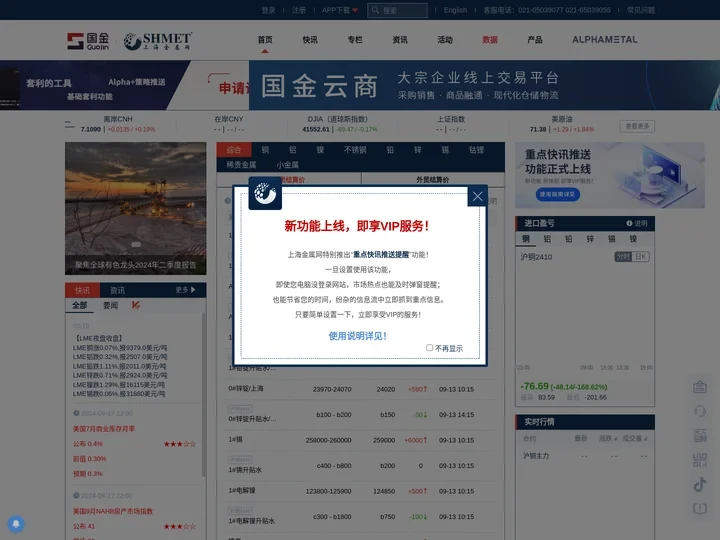Screen dimensions: 720x540
Task: Select the 铜 tab in price table header
Action: [x=265, y=150]
